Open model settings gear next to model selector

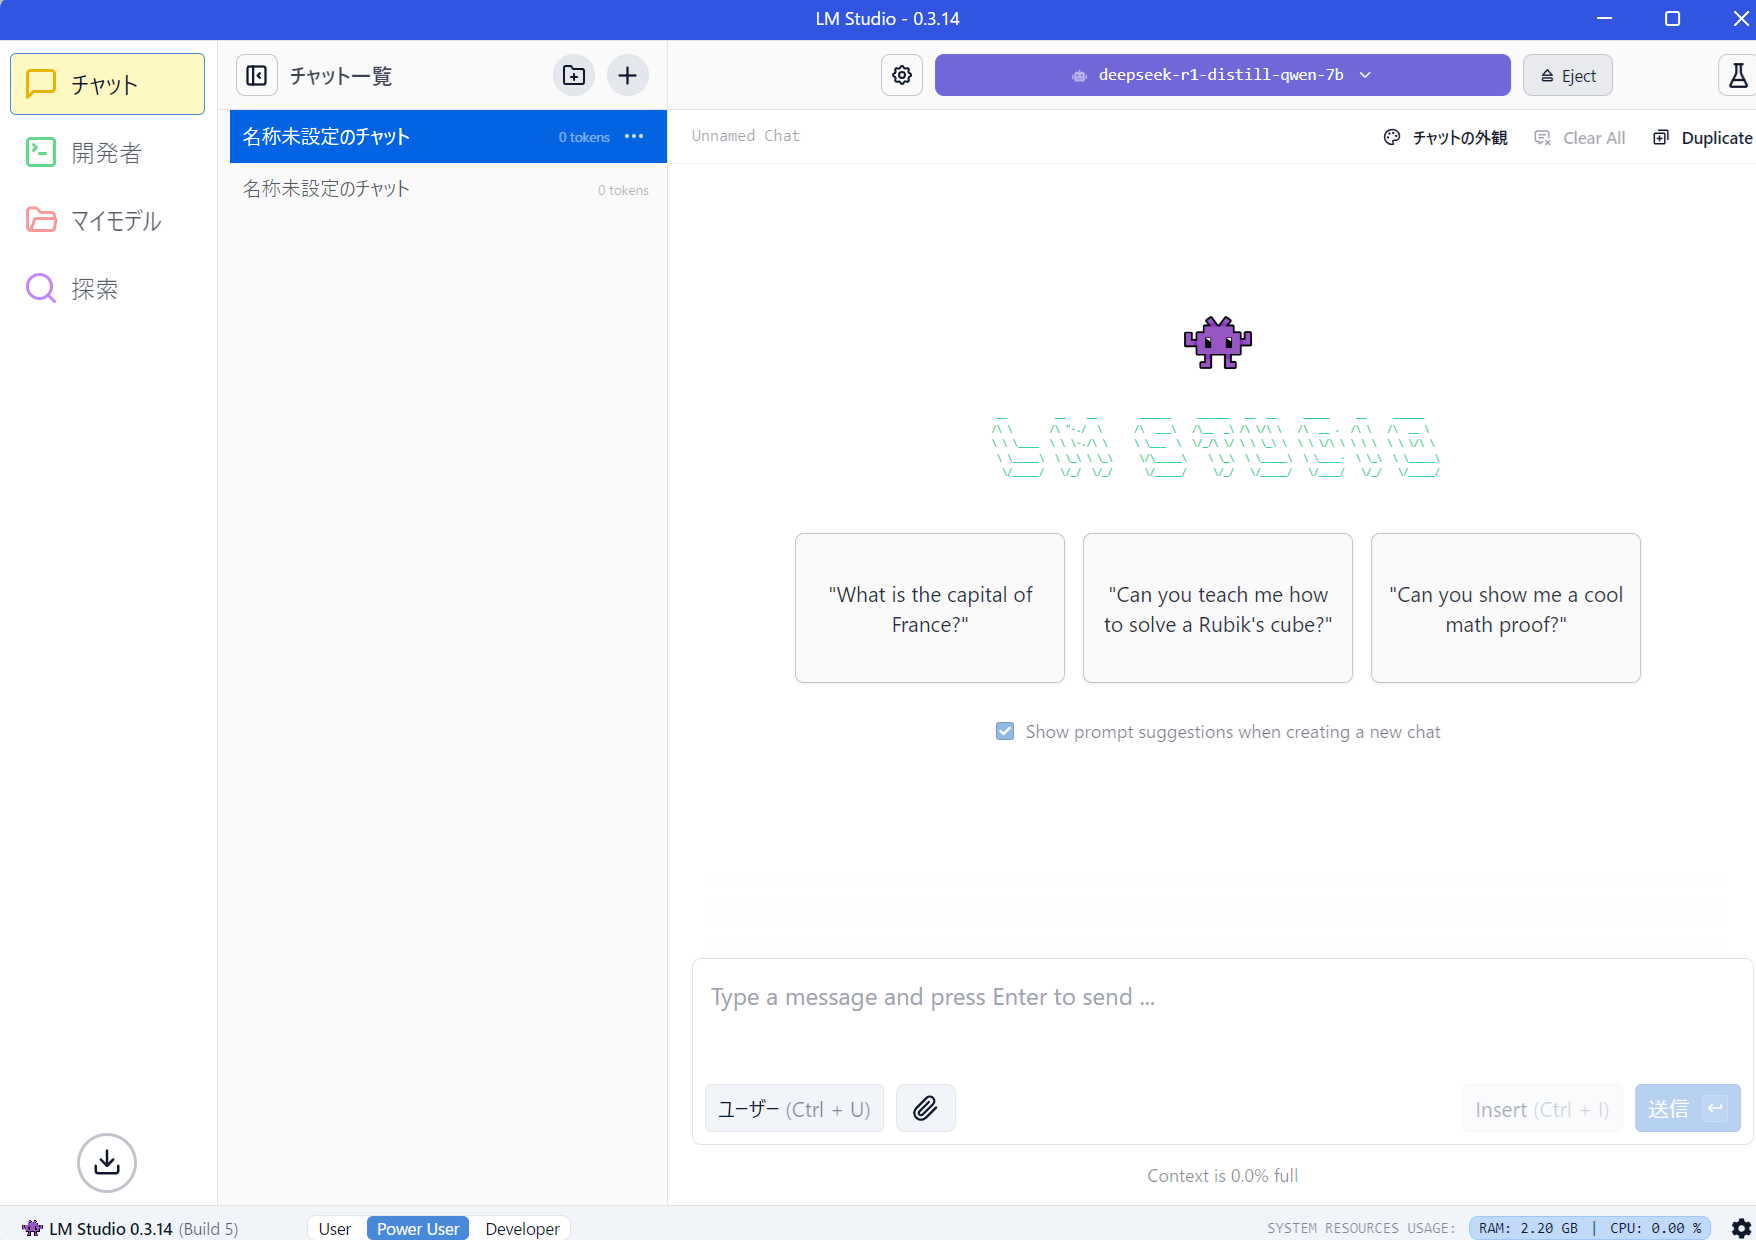point(902,75)
